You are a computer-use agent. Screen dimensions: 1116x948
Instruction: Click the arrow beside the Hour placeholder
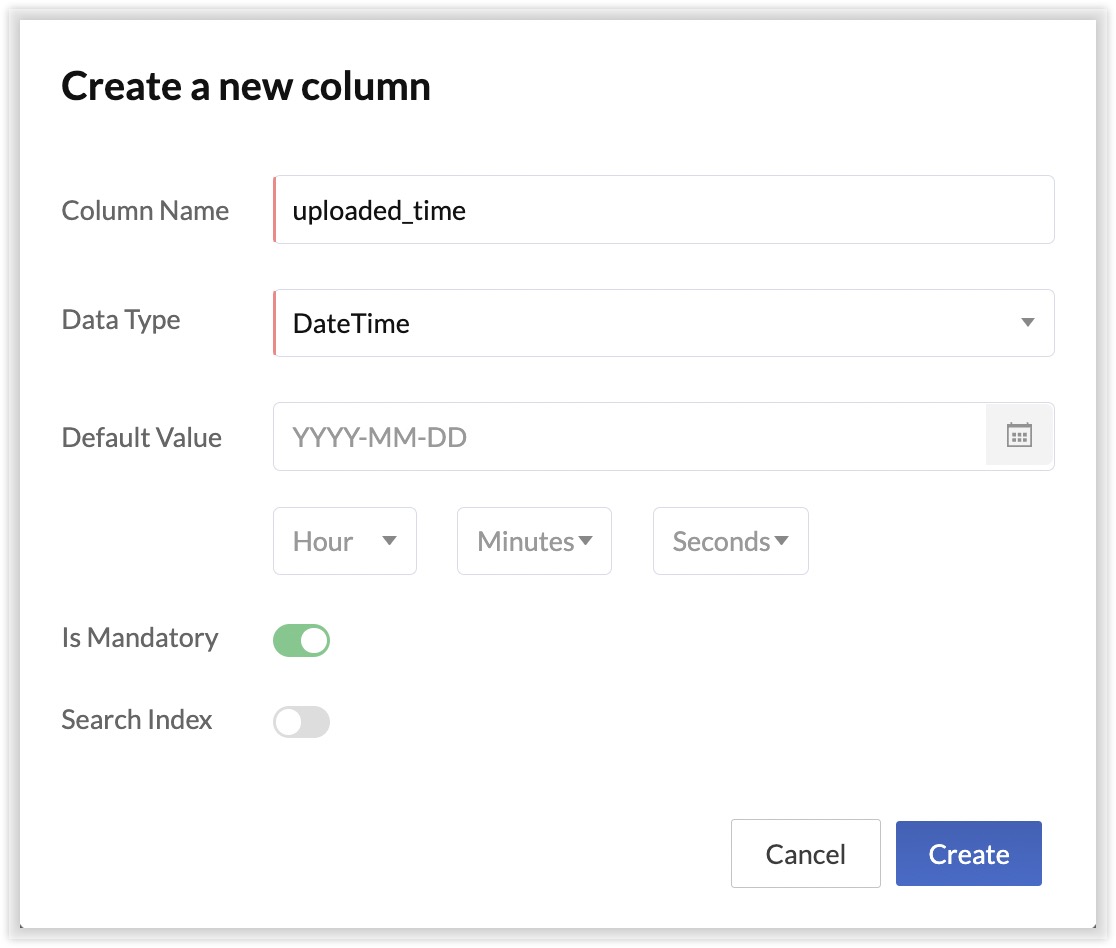tap(390, 541)
